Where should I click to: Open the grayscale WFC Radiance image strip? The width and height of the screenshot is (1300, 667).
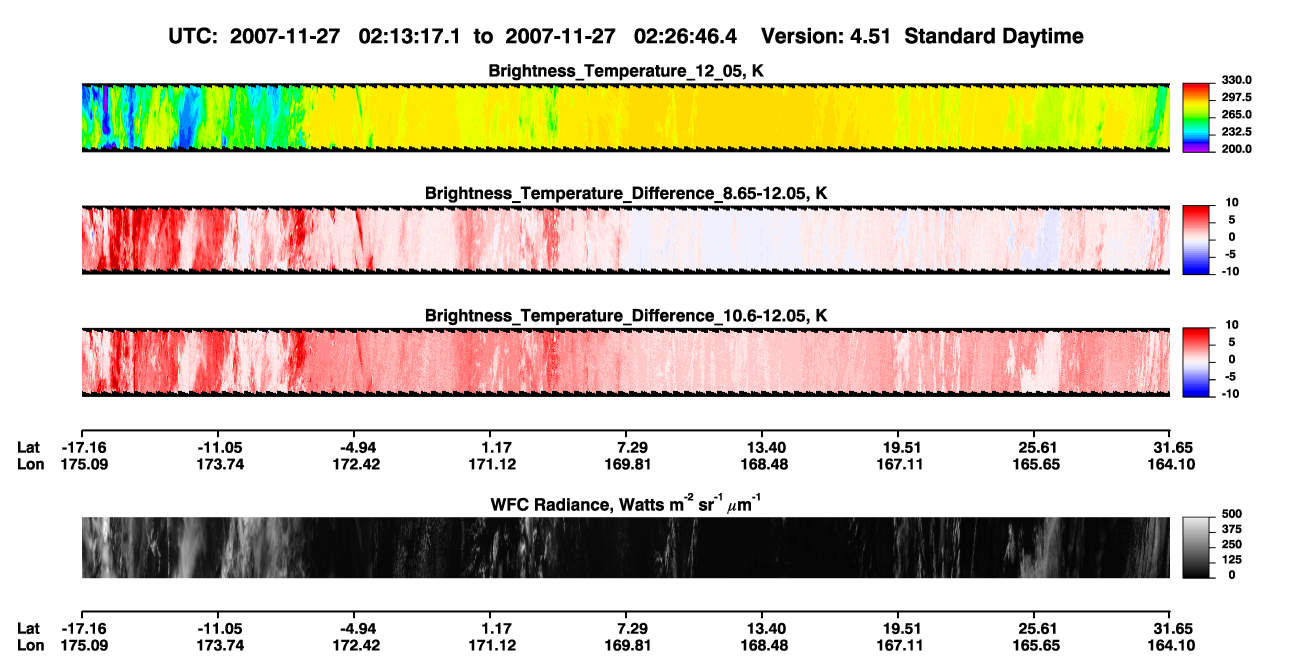click(625, 547)
